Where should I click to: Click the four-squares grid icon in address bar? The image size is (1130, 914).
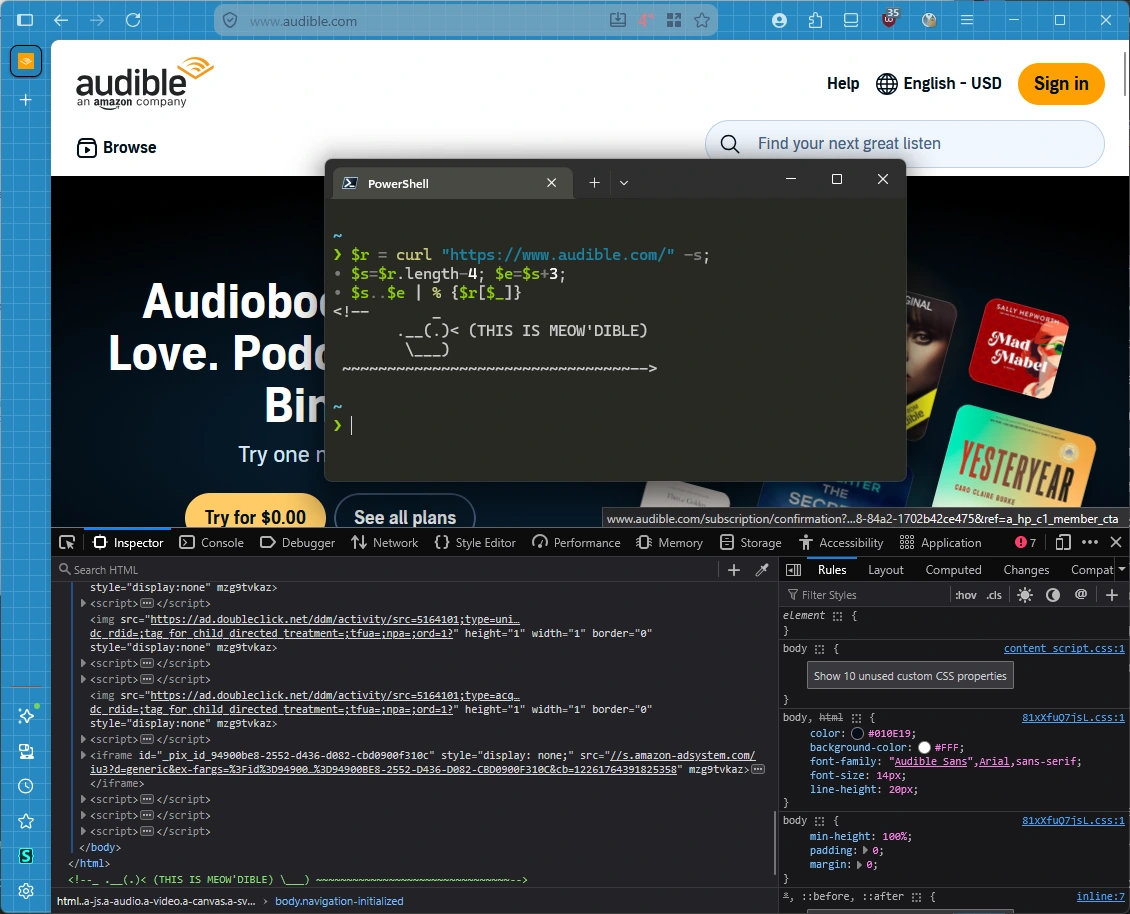pos(674,20)
